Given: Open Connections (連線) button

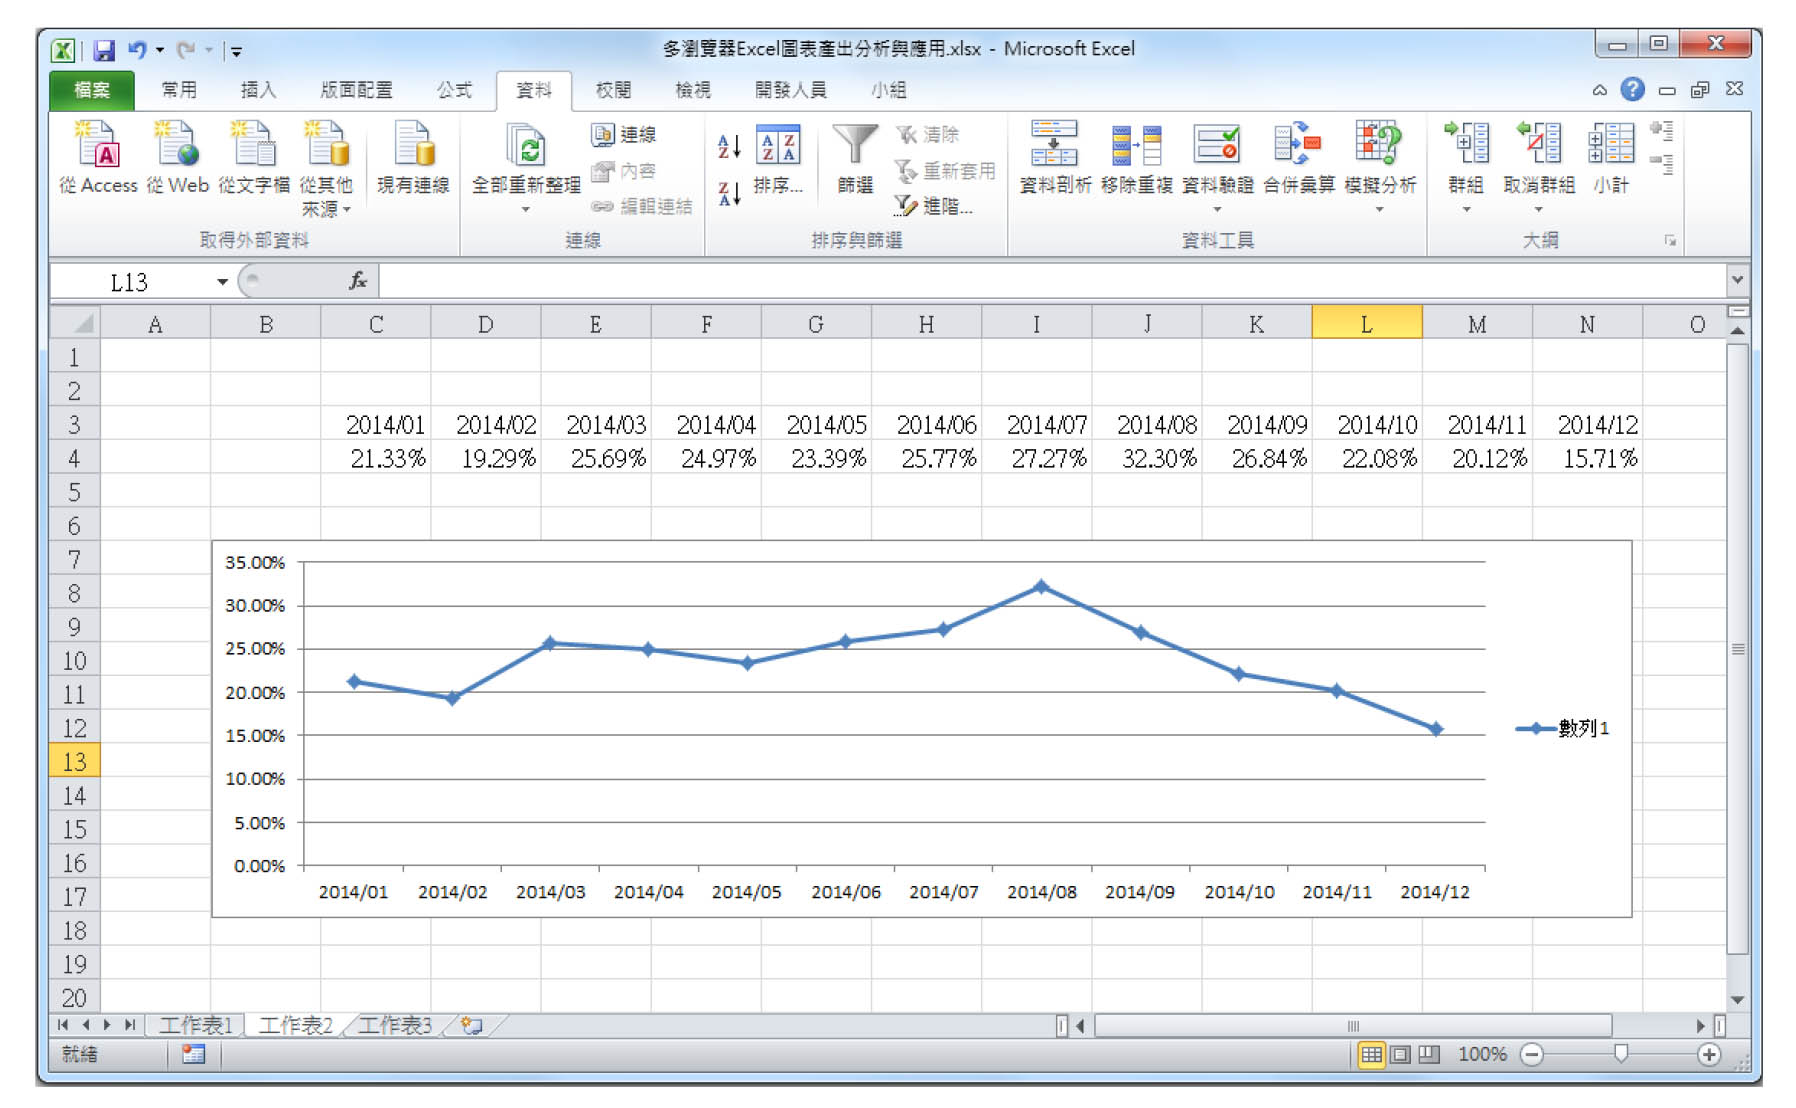Looking at the screenshot, I should [x=624, y=135].
